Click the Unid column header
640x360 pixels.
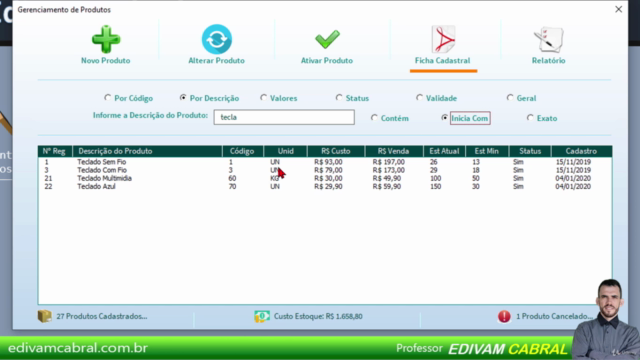(x=286, y=151)
